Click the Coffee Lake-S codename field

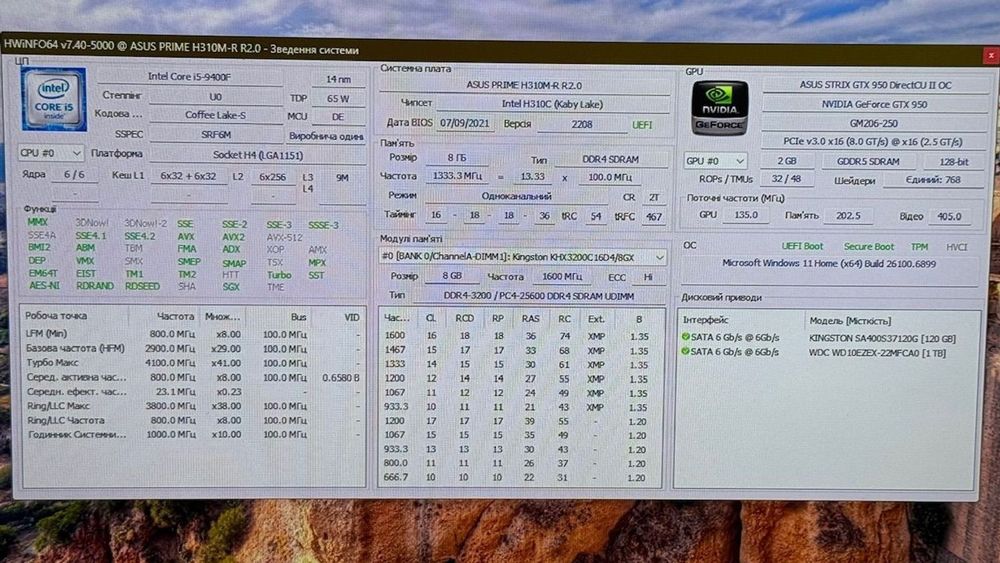[x=215, y=115]
